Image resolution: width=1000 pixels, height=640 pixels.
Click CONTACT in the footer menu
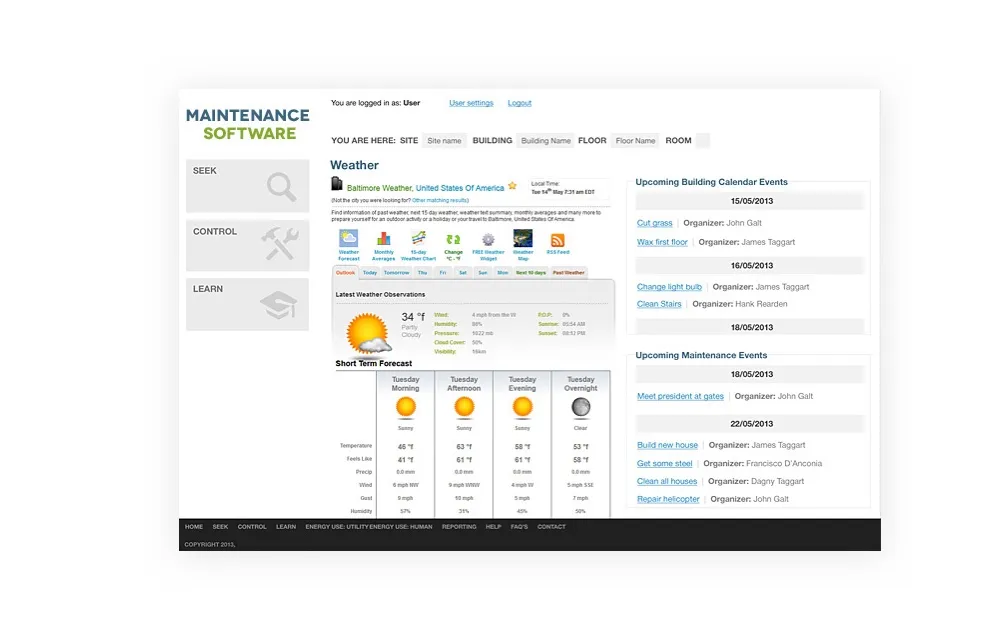pyautogui.click(x=552, y=527)
